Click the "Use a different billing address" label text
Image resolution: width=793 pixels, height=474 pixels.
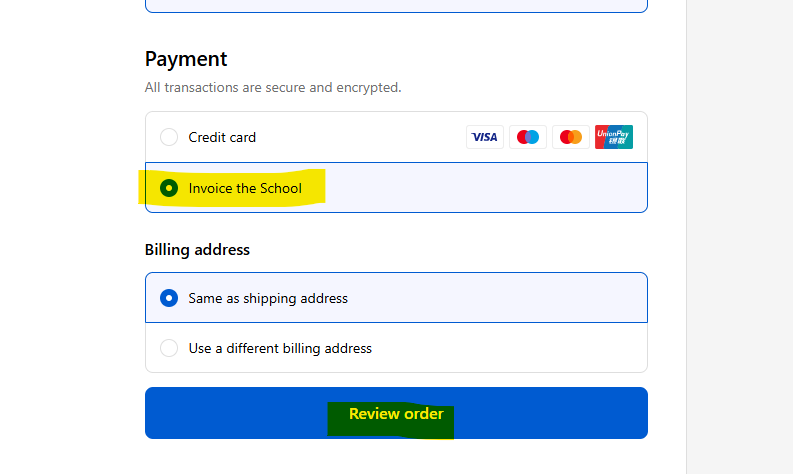[x=280, y=348]
